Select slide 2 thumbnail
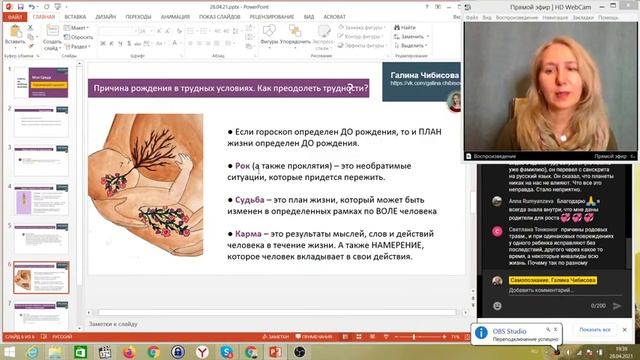Image resolution: width=640 pixels, height=360 pixels. click(x=41, y=122)
